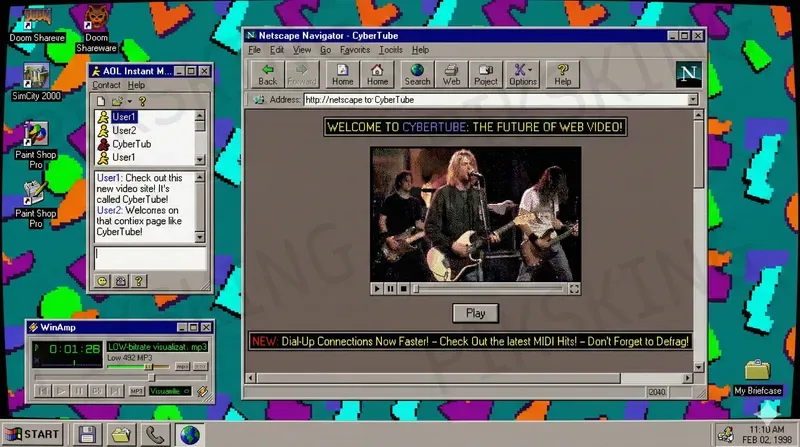Viewport: 800px width, 447px height.
Task: Skip to previous track in WinAmp
Action: 43,391
